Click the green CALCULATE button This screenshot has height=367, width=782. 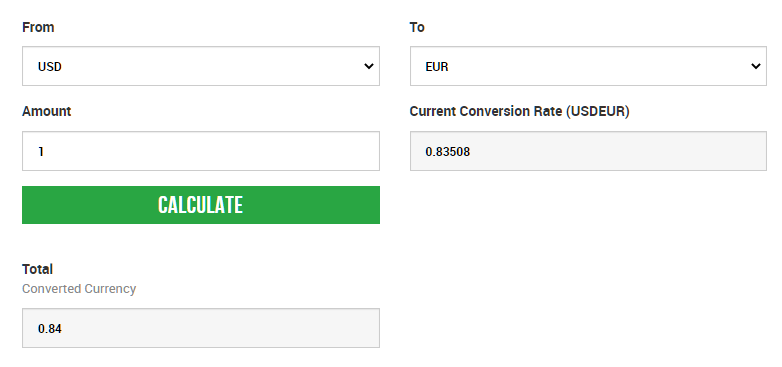pos(200,205)
